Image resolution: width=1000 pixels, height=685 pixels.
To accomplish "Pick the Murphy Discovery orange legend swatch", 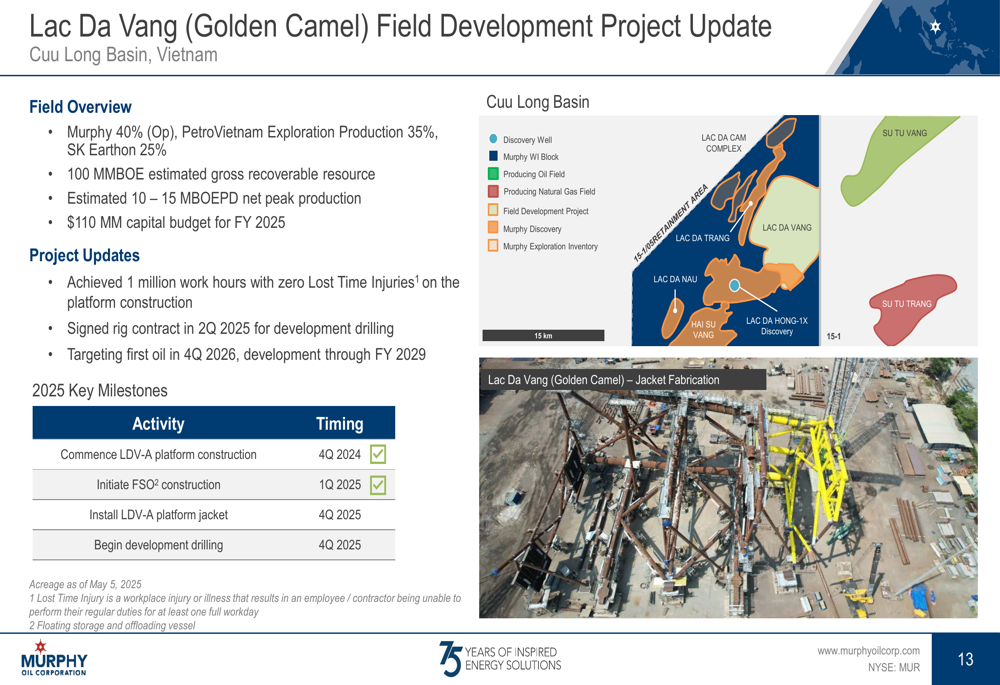I will coord(493,228).
